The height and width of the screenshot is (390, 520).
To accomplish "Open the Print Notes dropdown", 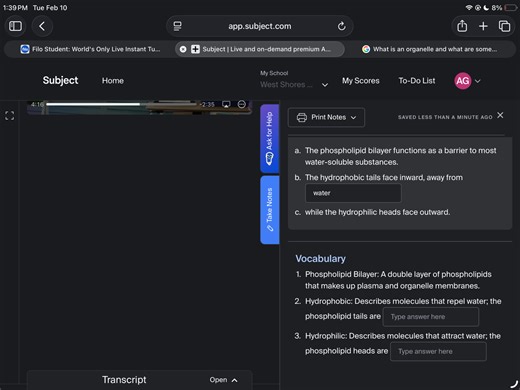I will (x=326, y=117).
